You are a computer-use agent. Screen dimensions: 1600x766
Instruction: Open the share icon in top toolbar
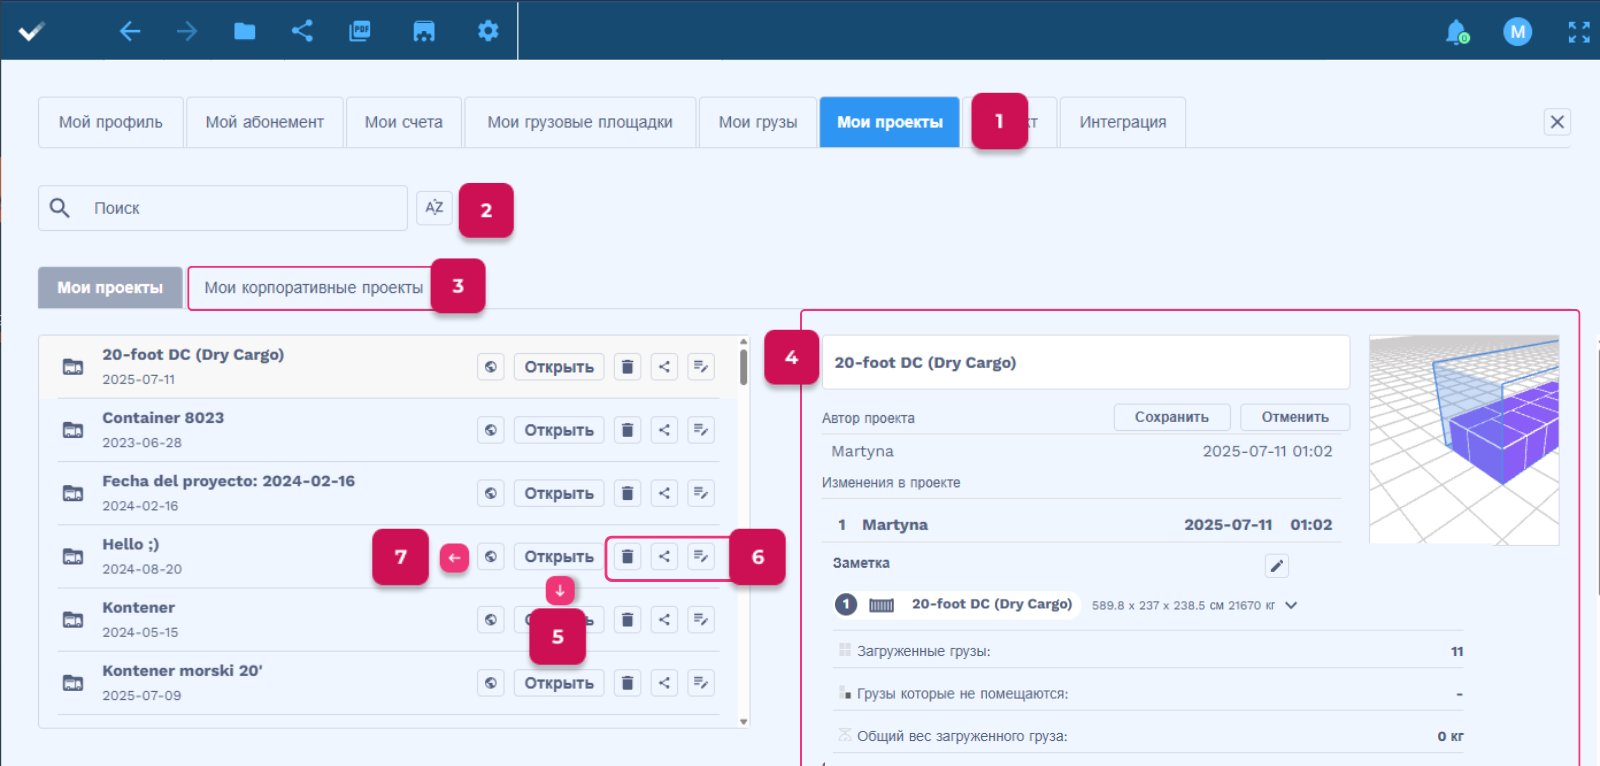(x=302, y=31)
